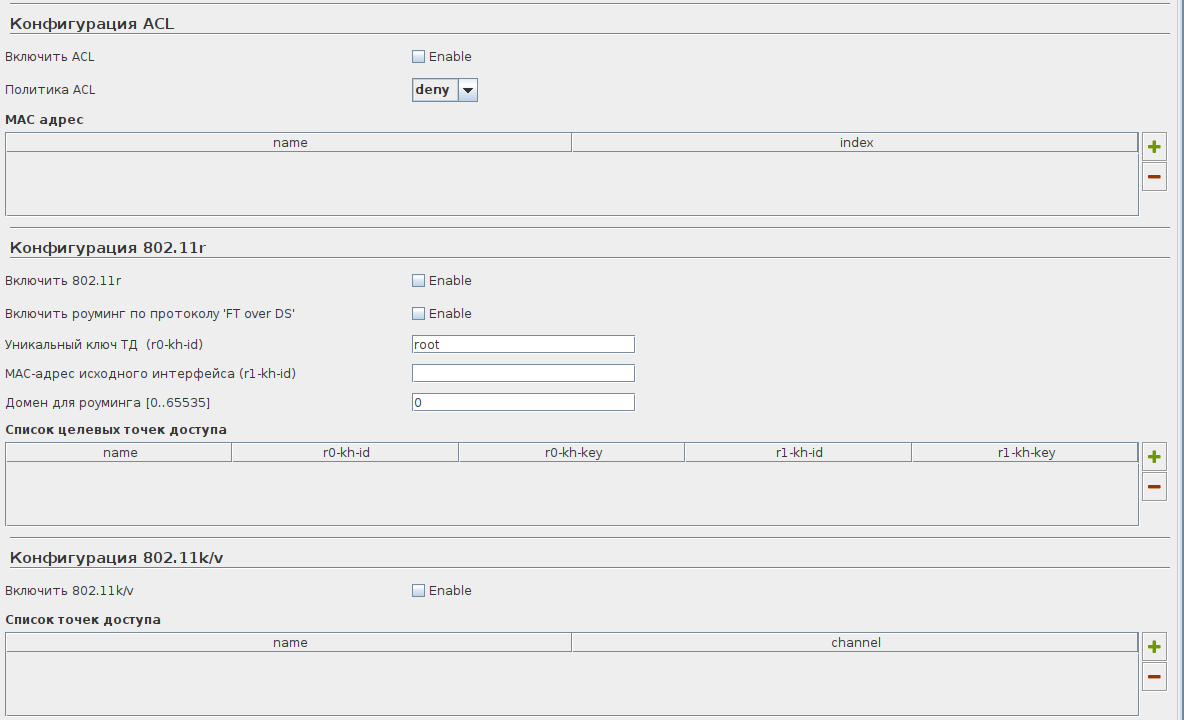Viewport: 1184px width, 720px height.
Task: Click the roaming domain field showing 0
Action: (x=523, y=402)
